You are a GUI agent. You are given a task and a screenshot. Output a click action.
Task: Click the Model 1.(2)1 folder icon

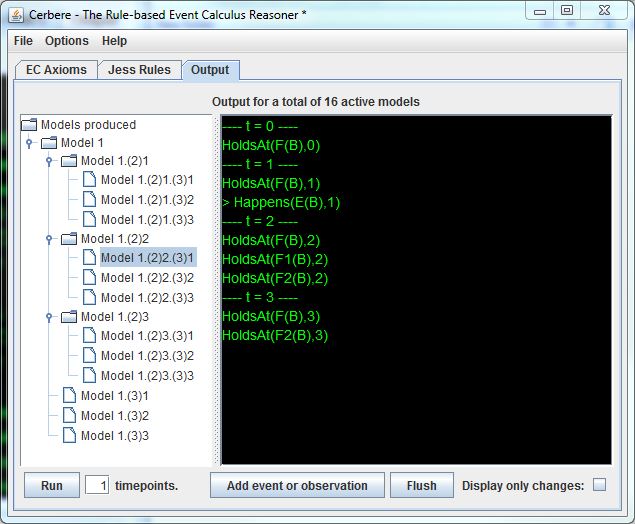pyautogui.click(x=69, y=161)
